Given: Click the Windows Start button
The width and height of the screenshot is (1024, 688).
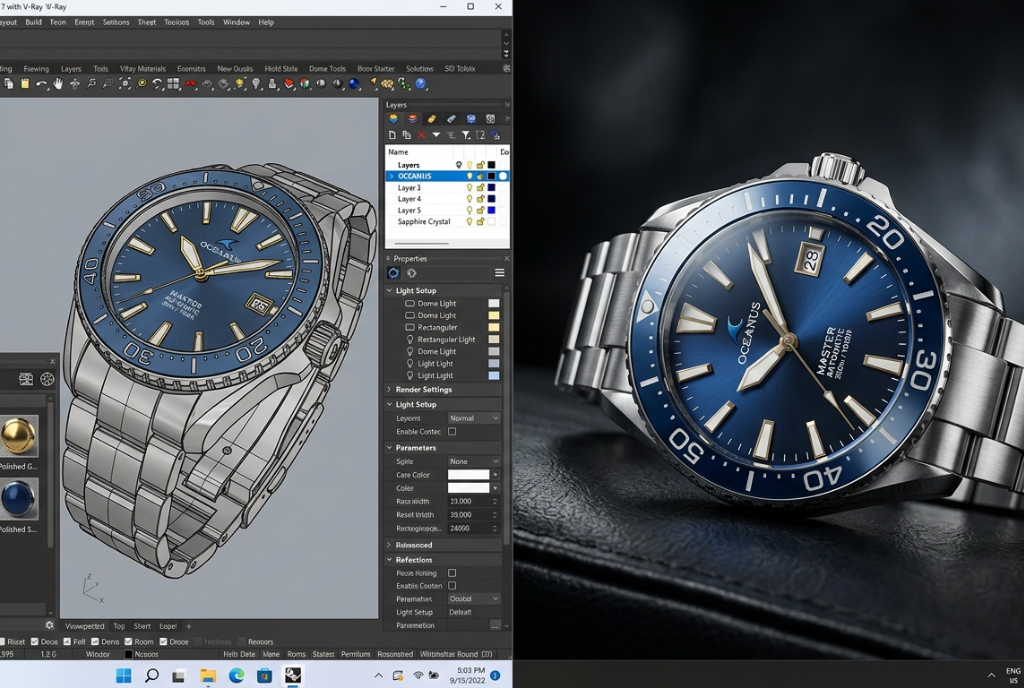Looking at the screenshot, I should (123, 675).
